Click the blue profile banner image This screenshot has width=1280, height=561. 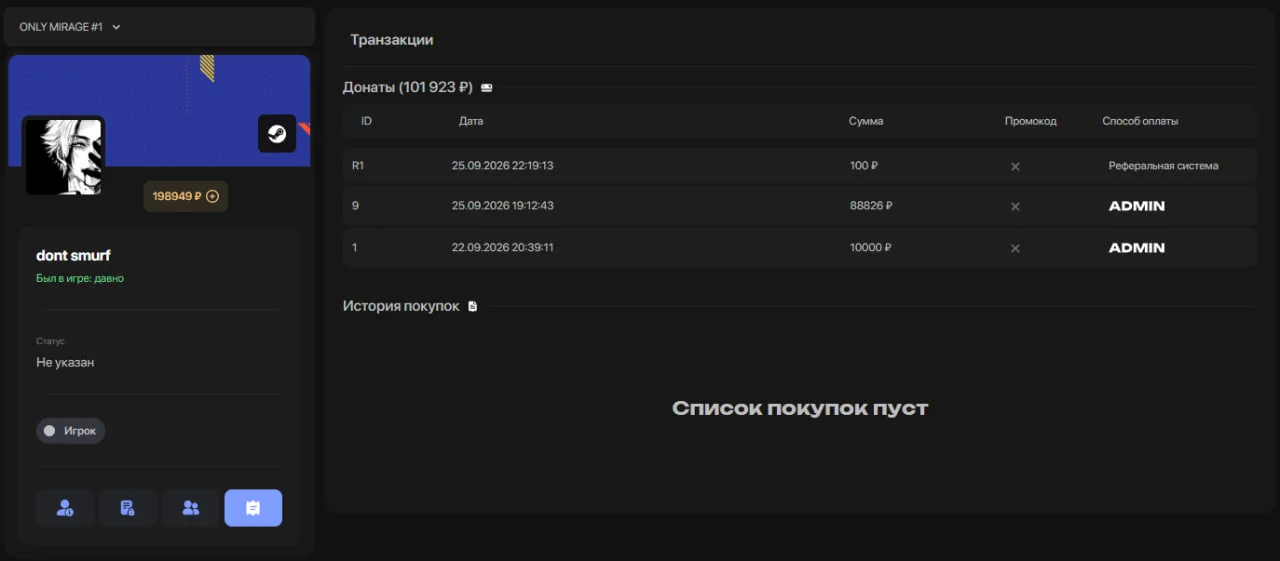pyautogui.click(x=159, y=110)
